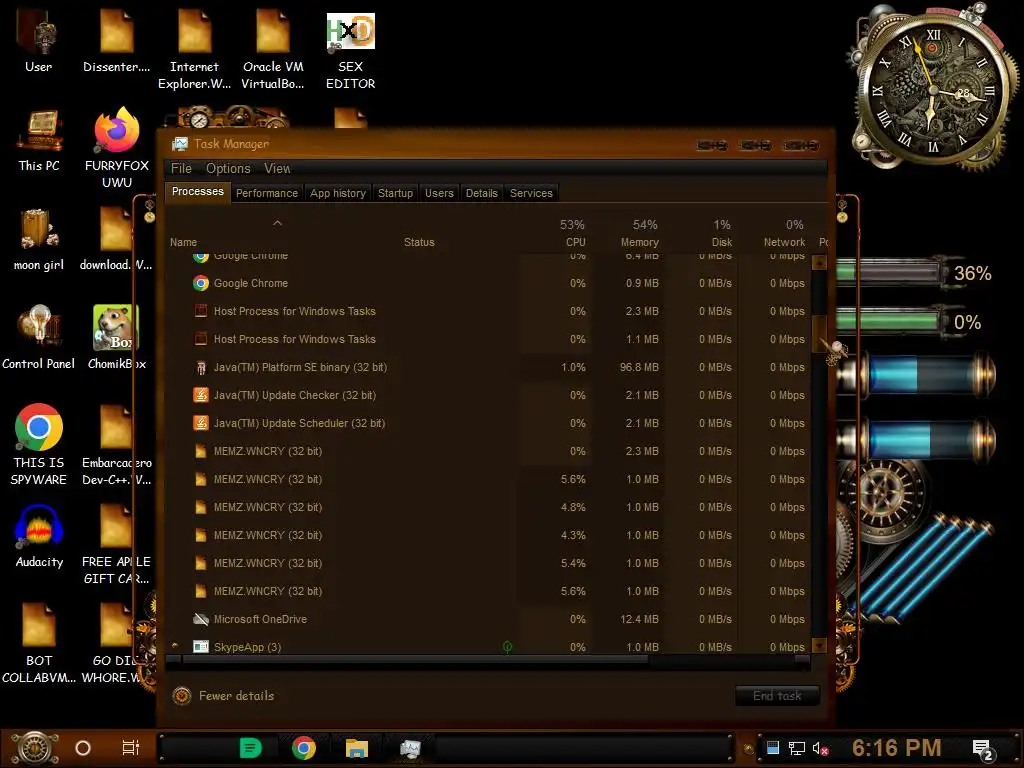Select the MEMZ.WNCRY row using 4.8% CPU

(487, 507)
